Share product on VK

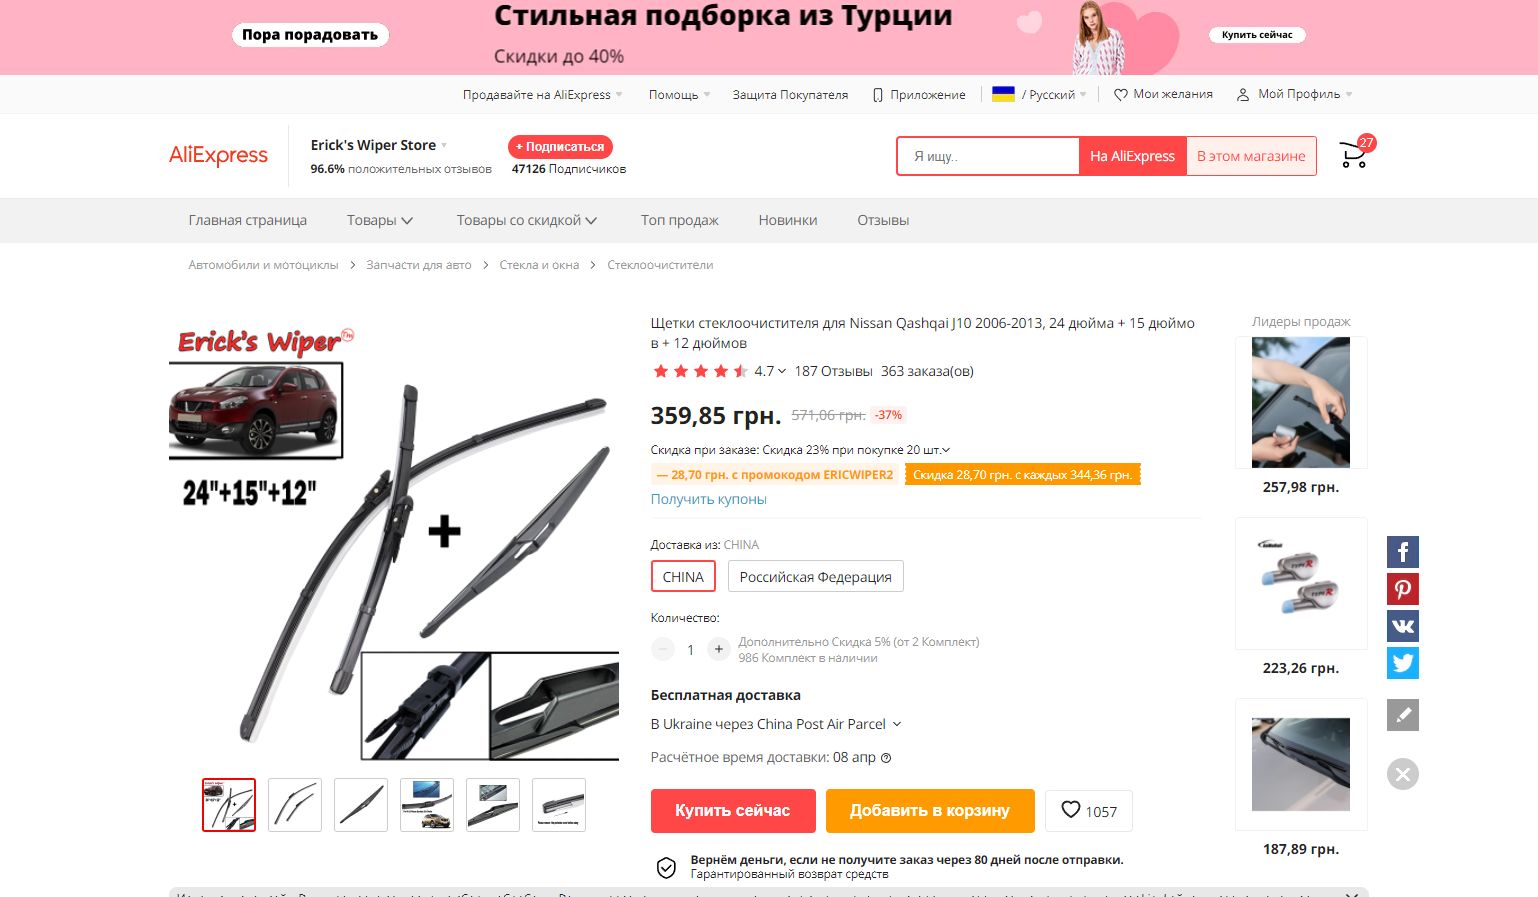point(1403,626)
